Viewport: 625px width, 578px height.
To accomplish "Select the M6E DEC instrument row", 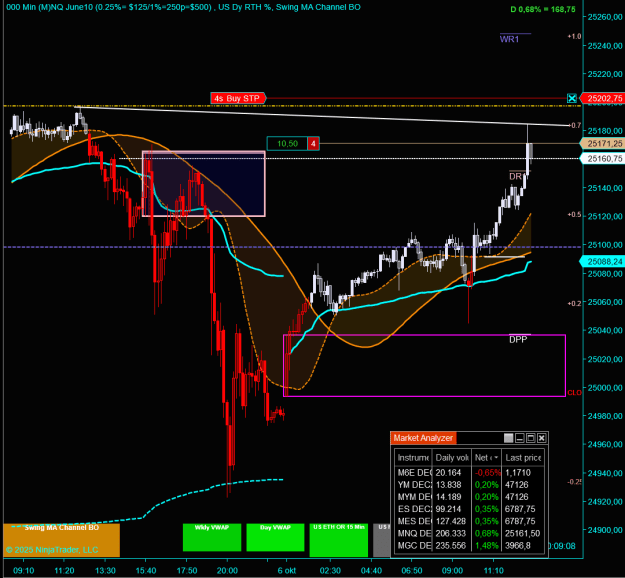I will (x=469, y=472).
